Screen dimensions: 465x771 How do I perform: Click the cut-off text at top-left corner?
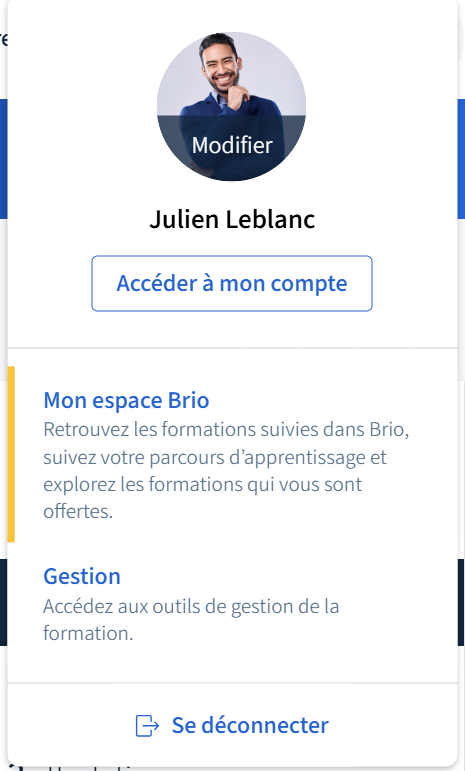click(3, 39)
